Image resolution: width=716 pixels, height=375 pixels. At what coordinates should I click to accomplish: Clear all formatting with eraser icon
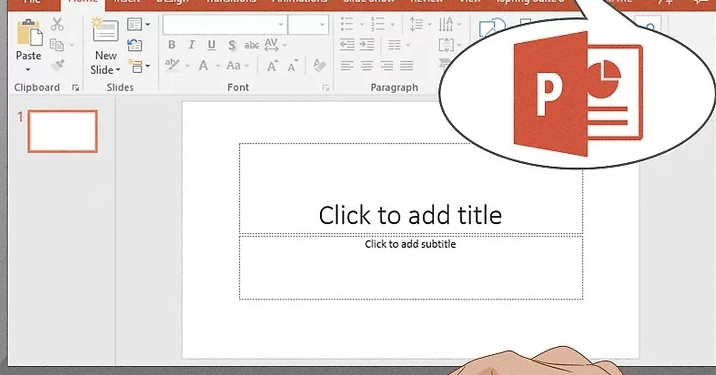[x=320, y=65]
